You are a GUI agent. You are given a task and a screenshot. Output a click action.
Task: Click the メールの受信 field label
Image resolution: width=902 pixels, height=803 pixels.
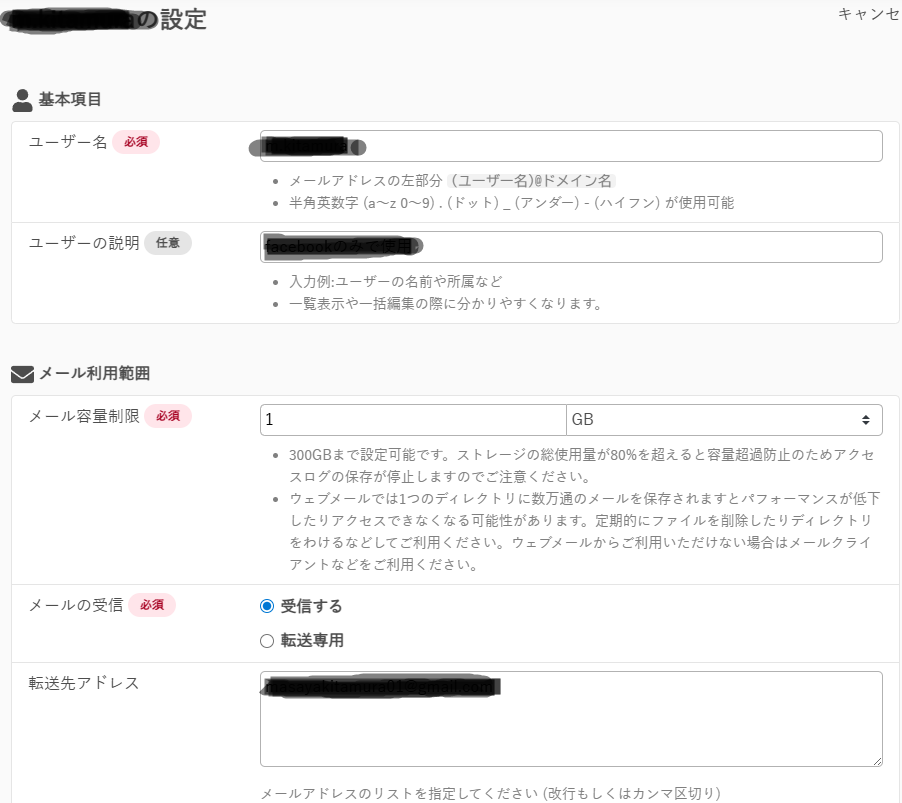pyautogui.click(x=76, y=605)
